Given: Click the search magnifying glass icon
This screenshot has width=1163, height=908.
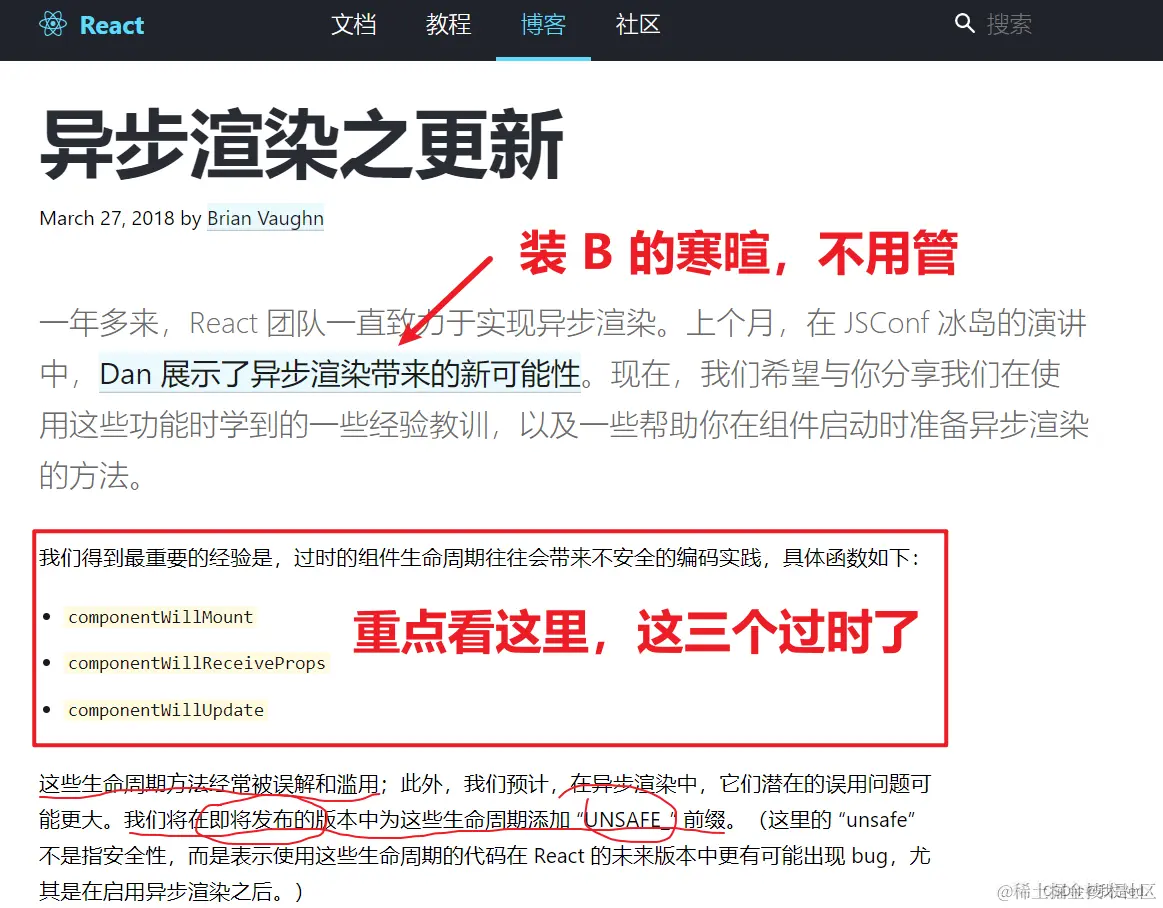Looking at the screenshot, I should 963,23.
